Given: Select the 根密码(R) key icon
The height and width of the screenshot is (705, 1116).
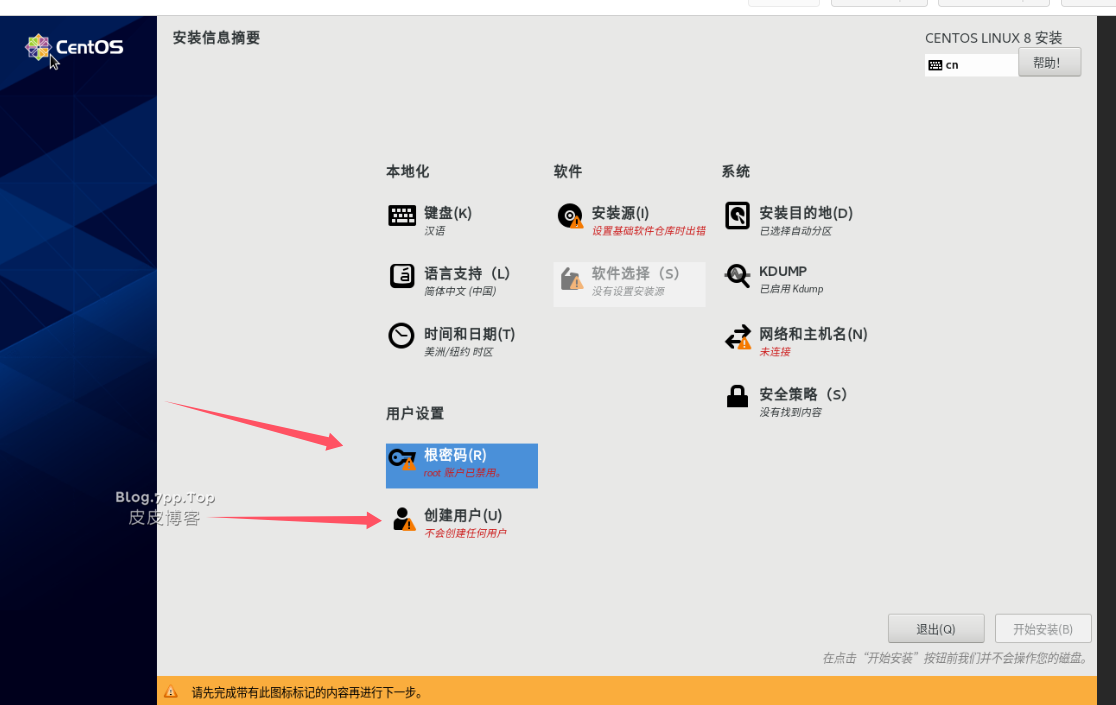Looking at the screenshot, I should click(x=402, y=459).
